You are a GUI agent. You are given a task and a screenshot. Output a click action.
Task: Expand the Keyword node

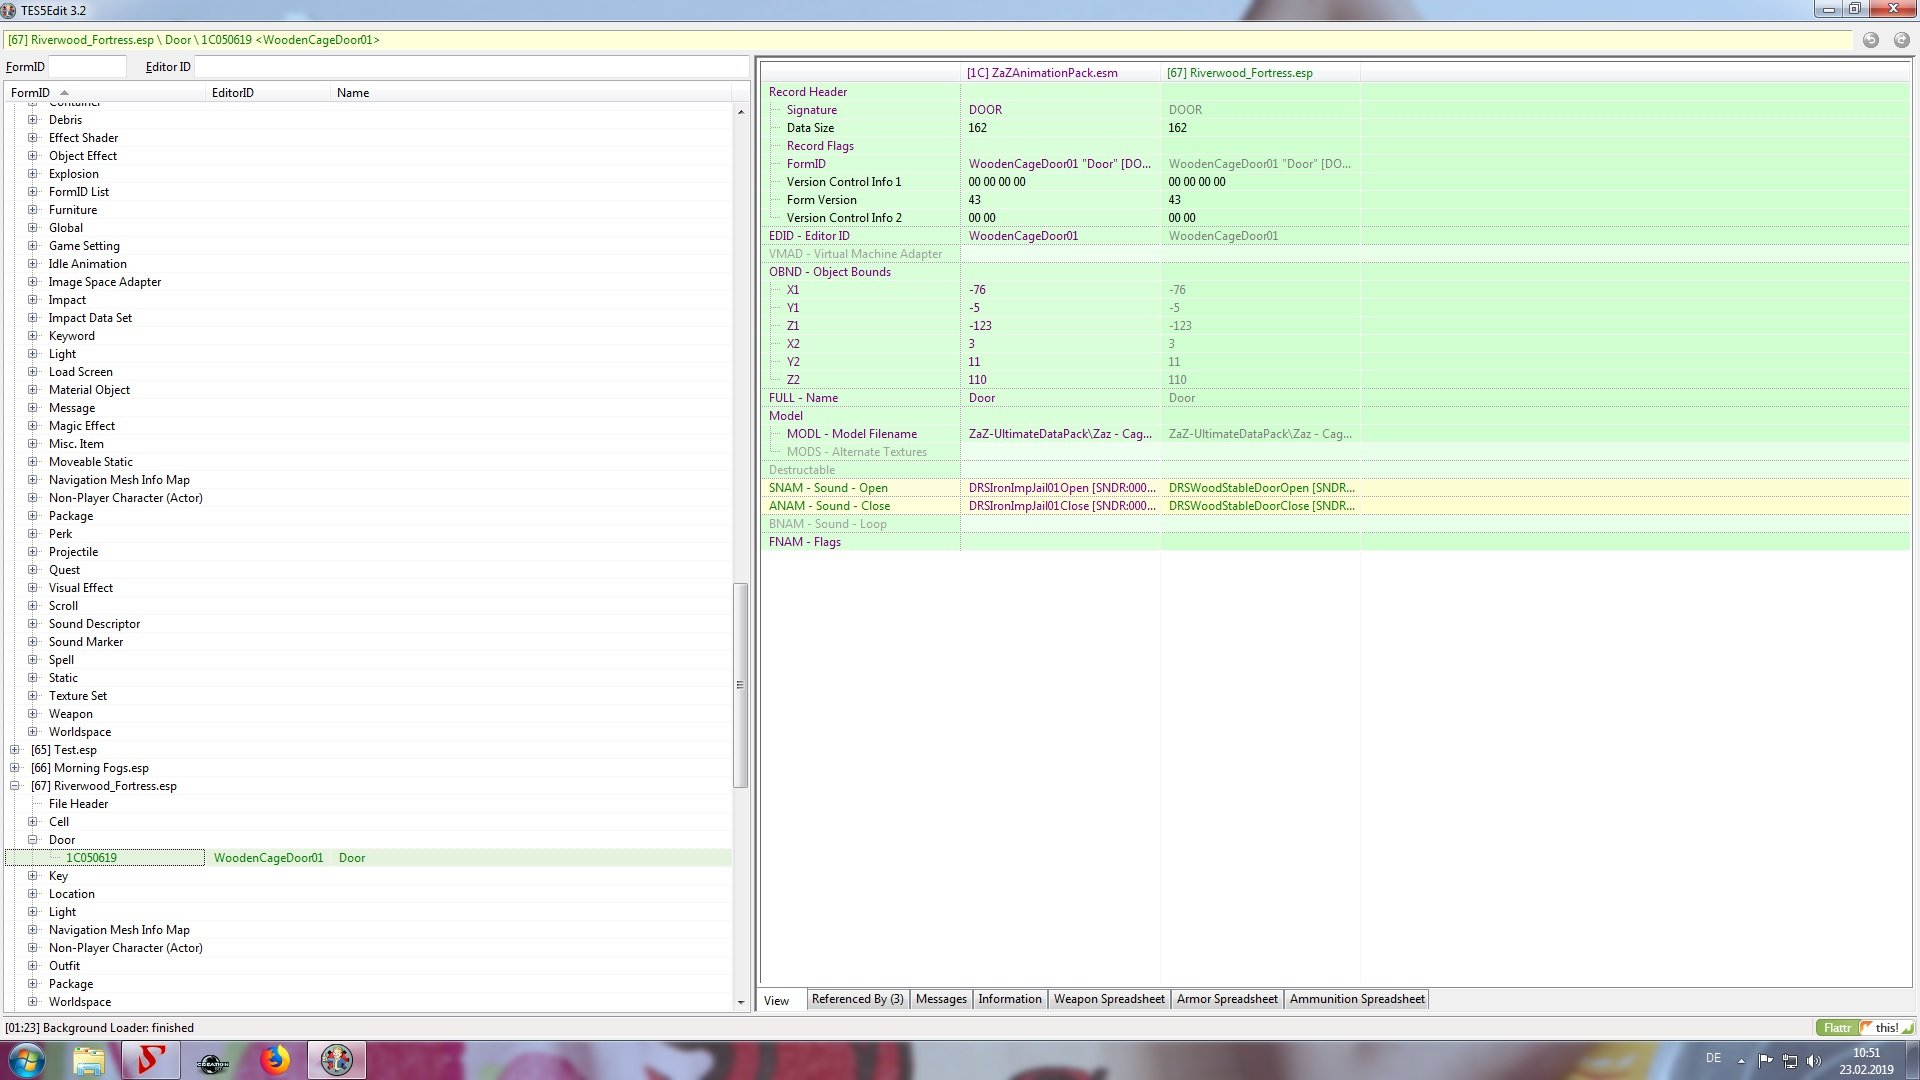coord(33,336)
